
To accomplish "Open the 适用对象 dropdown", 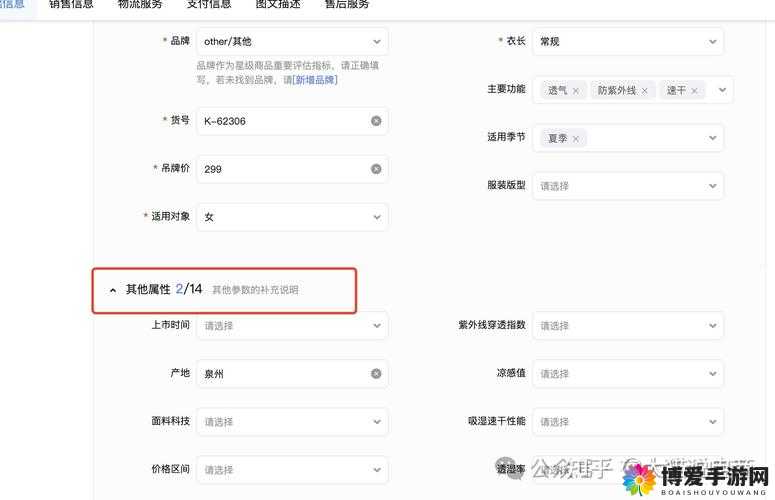I will tap(292, 217).
